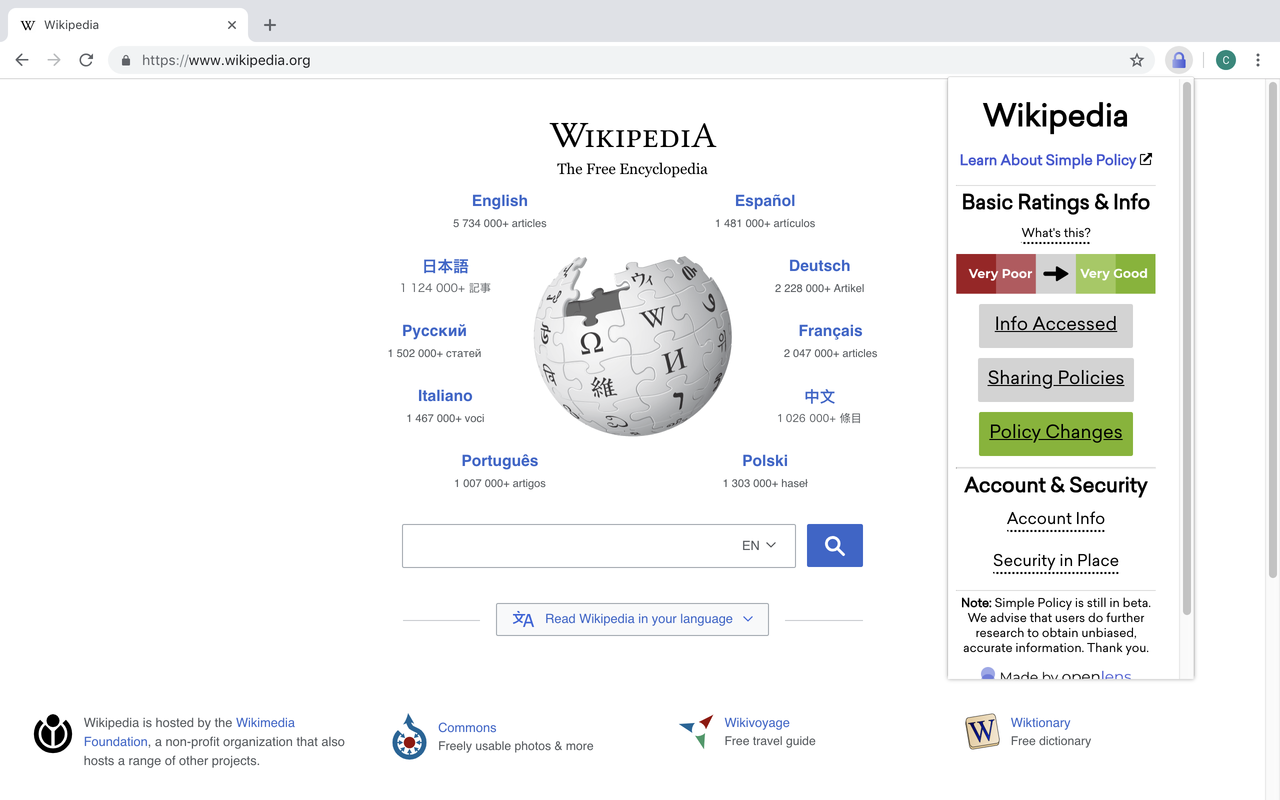Click the popup panel vertical scrollbar
1280x800 pixels.
point(1187,348)
